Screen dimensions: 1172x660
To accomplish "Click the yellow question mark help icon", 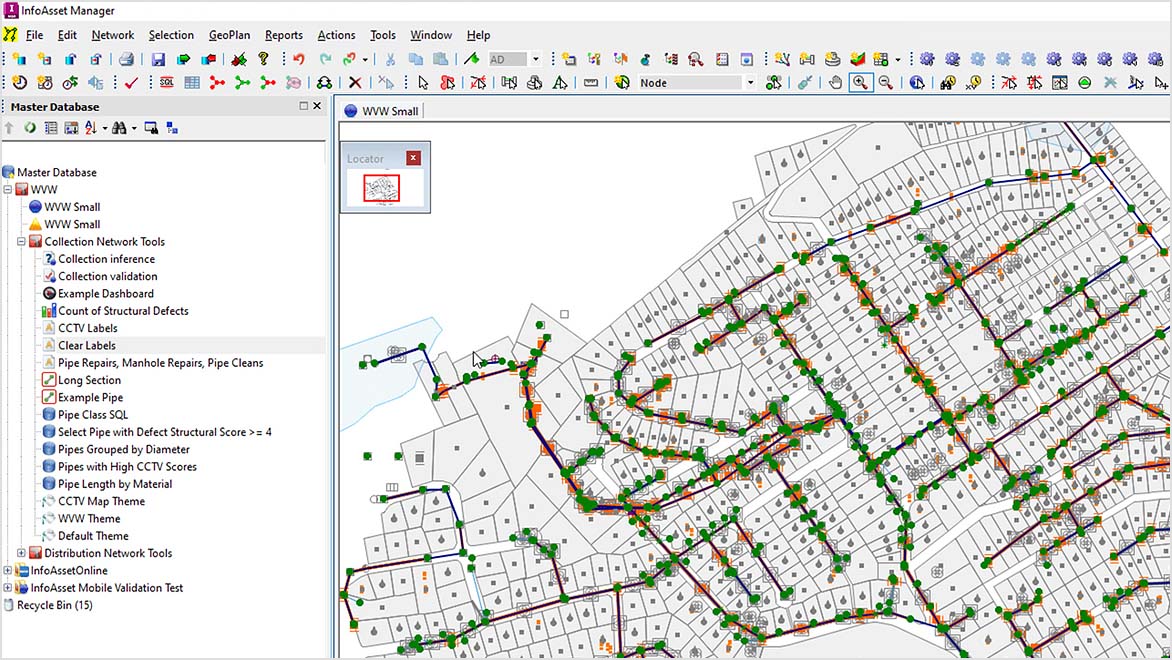I will pyautogui.click(x=264, y=59).
